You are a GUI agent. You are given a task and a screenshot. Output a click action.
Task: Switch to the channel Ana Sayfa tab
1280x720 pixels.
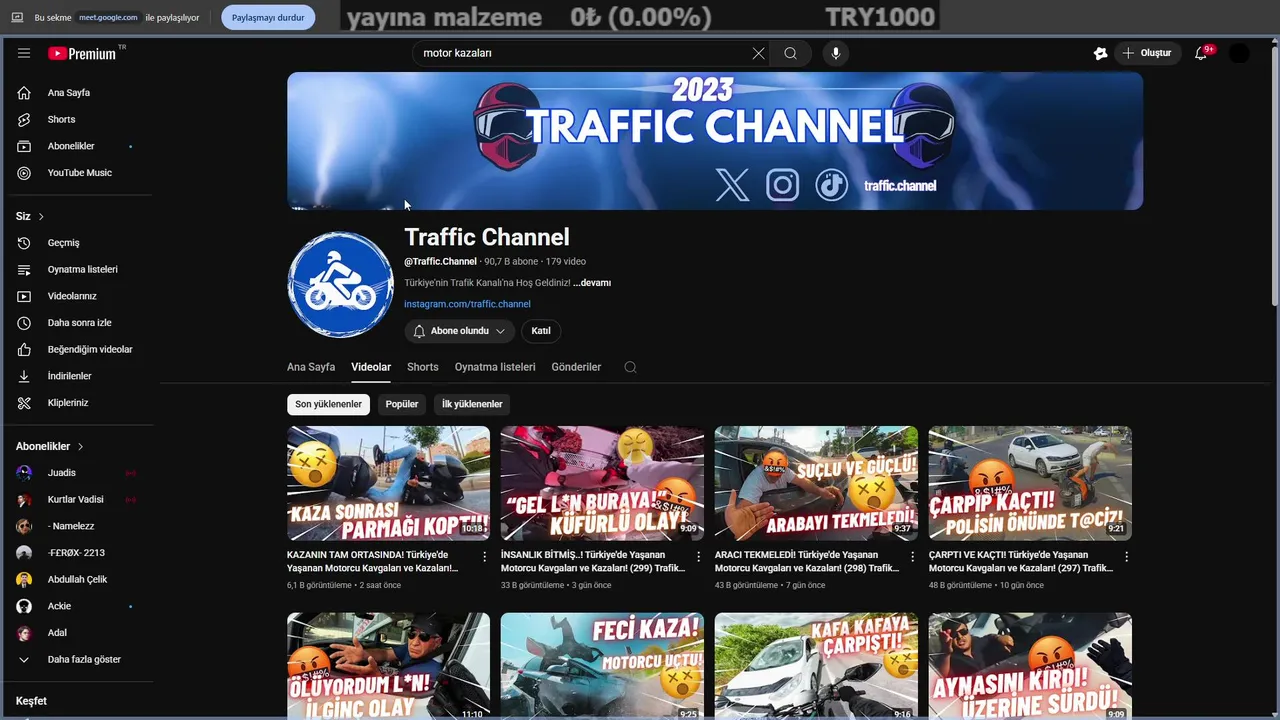(311, 367)
